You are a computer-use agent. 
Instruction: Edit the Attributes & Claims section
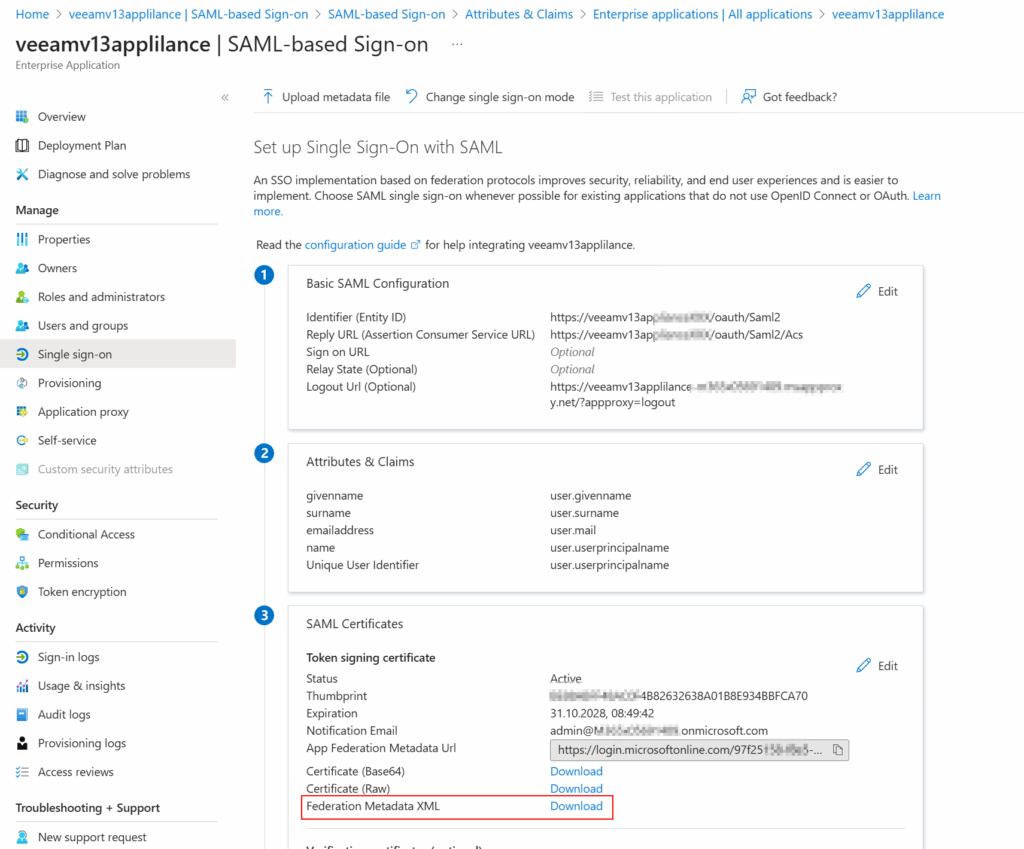pos(877,469)
